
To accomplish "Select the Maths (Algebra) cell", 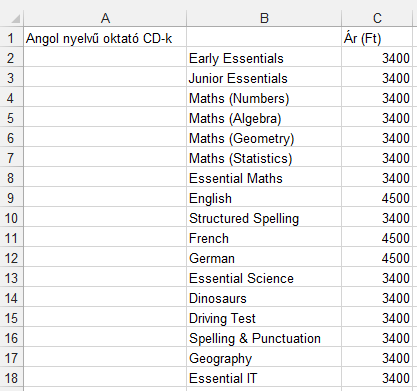I will pos(264,118).
